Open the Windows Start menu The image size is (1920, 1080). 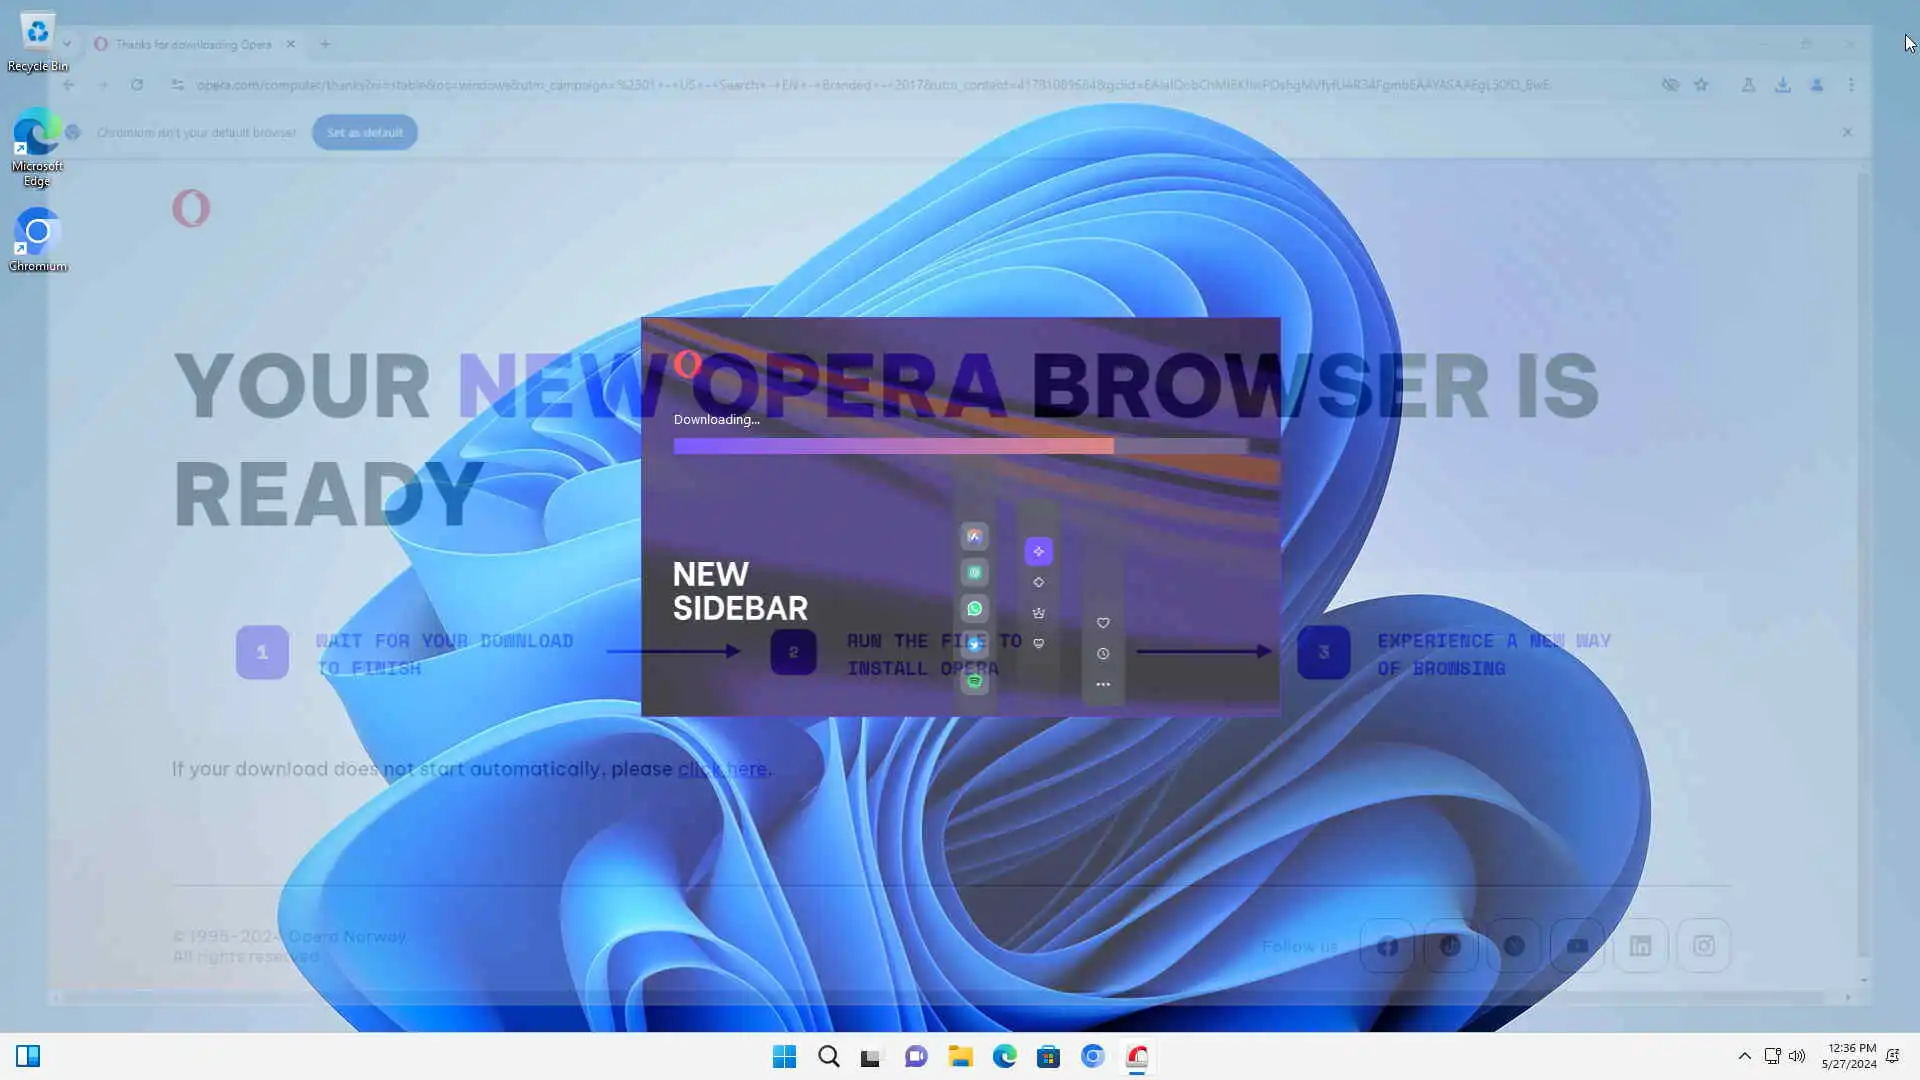click(784, 1057)
